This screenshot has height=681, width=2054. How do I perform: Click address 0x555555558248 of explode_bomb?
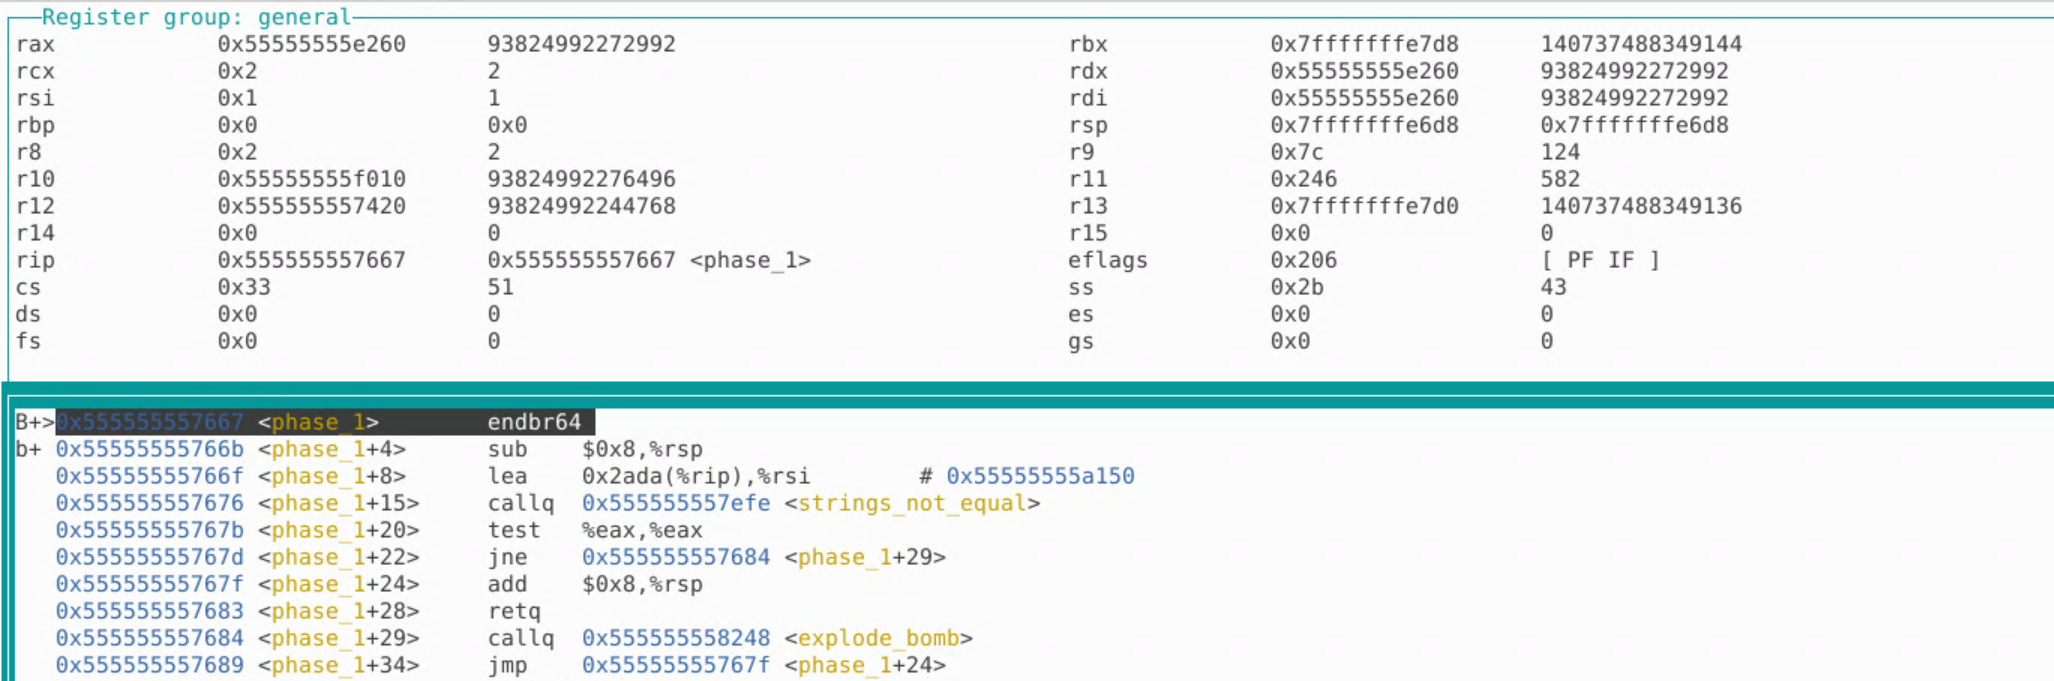coord(676,638)
